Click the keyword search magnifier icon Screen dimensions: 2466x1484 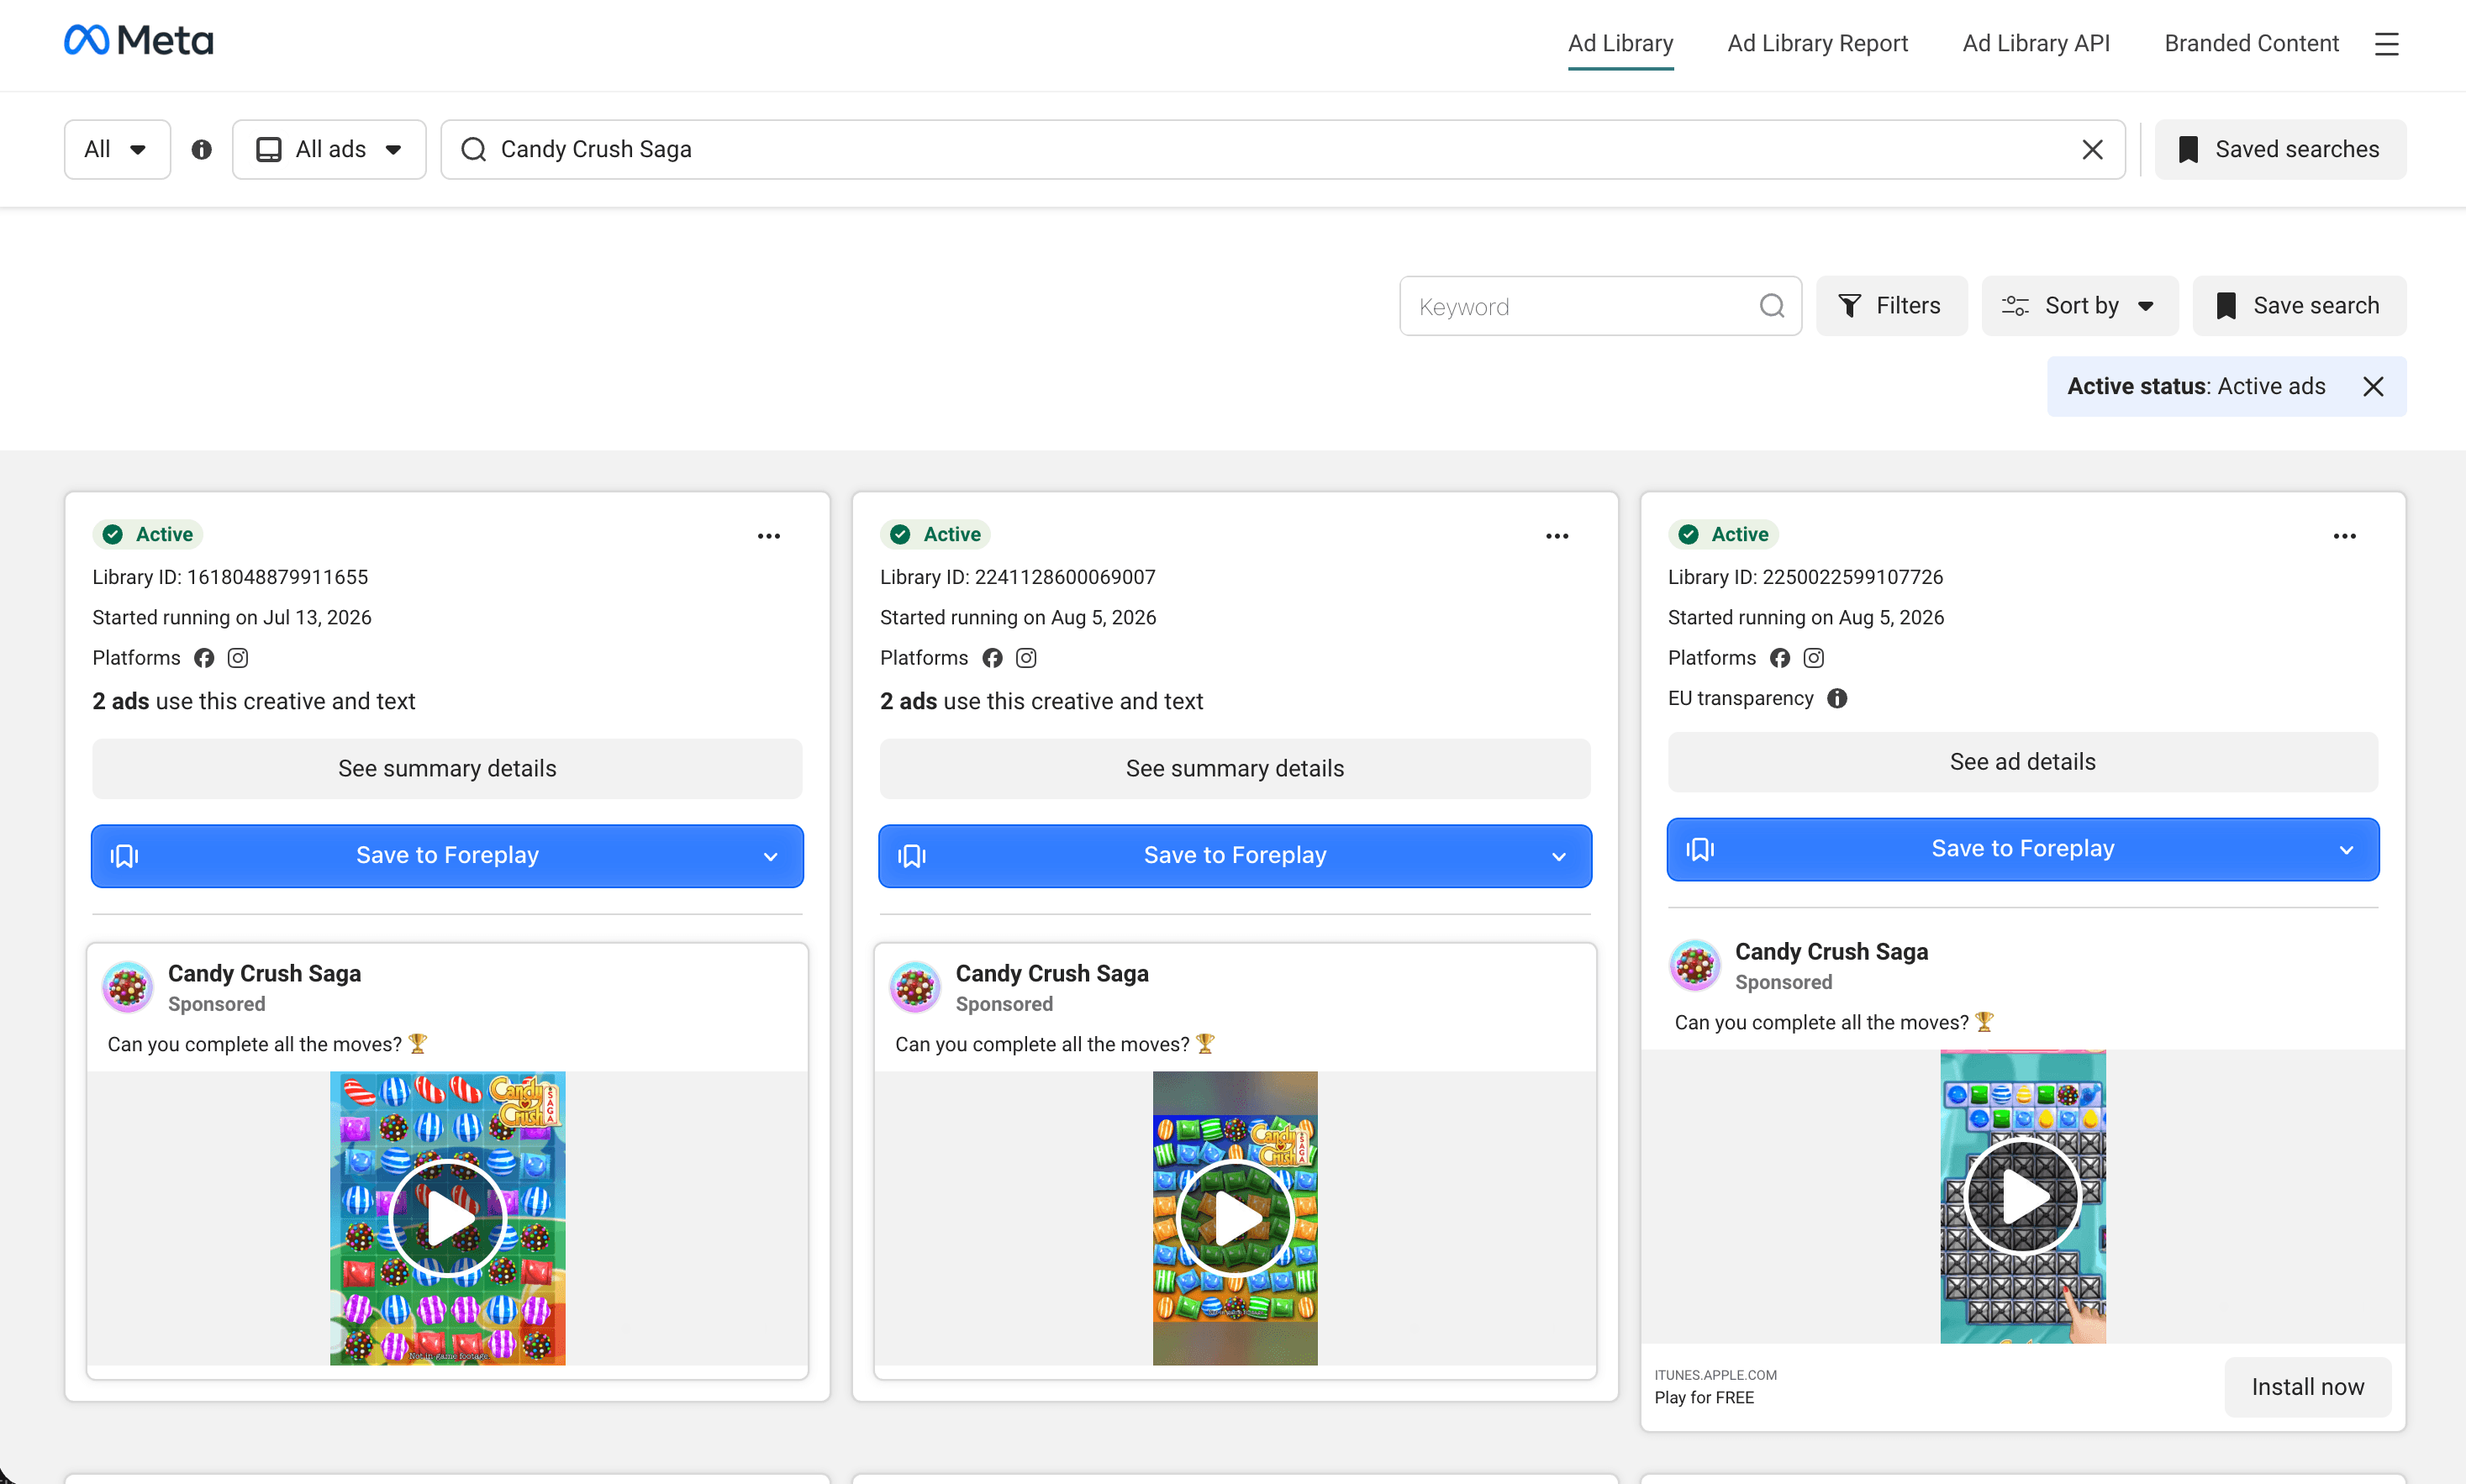point(1771,306)
